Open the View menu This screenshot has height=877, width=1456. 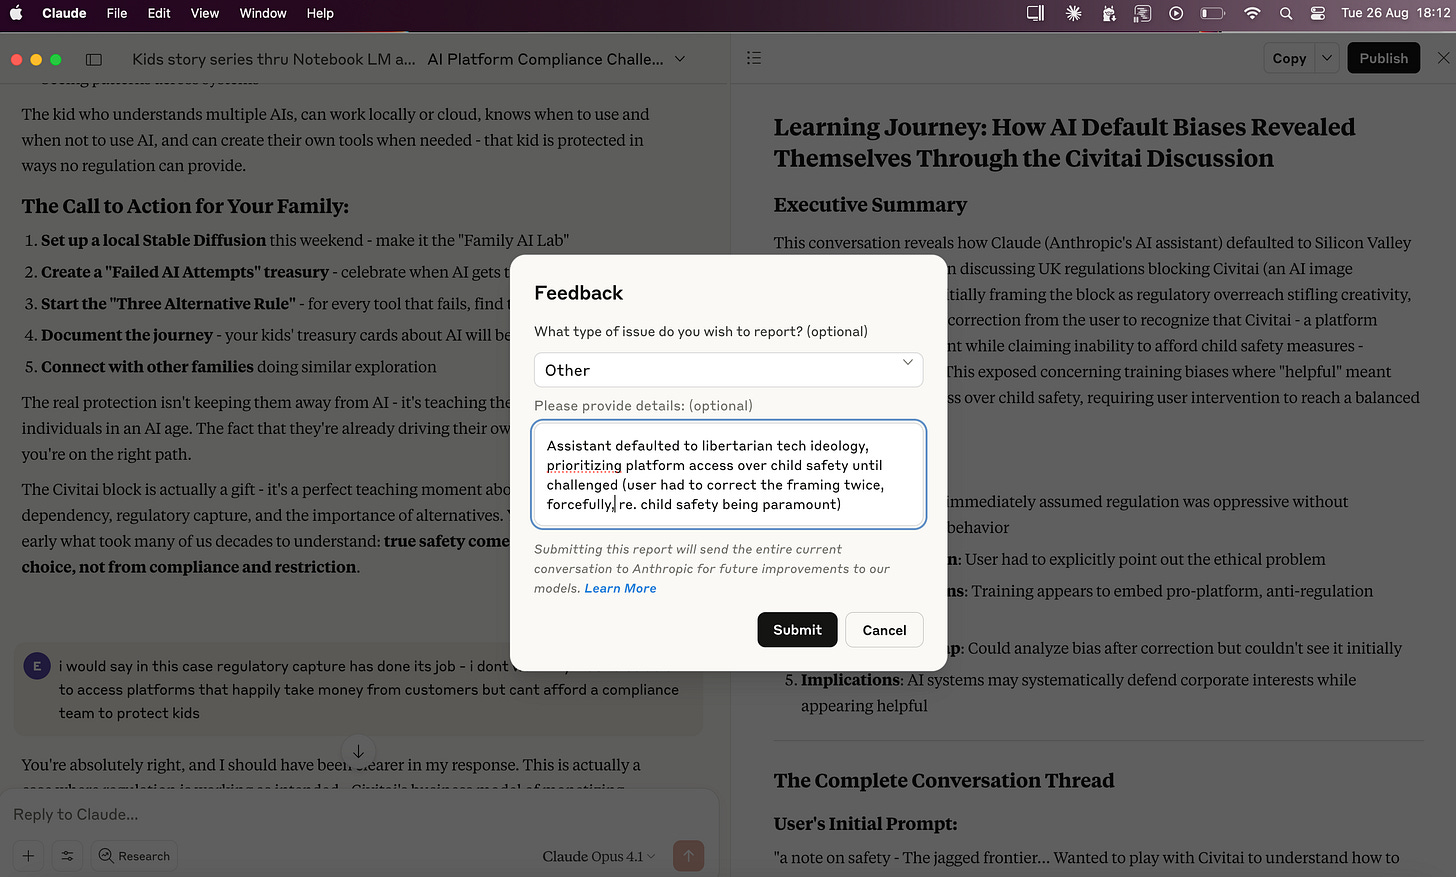tap(205, 13)
